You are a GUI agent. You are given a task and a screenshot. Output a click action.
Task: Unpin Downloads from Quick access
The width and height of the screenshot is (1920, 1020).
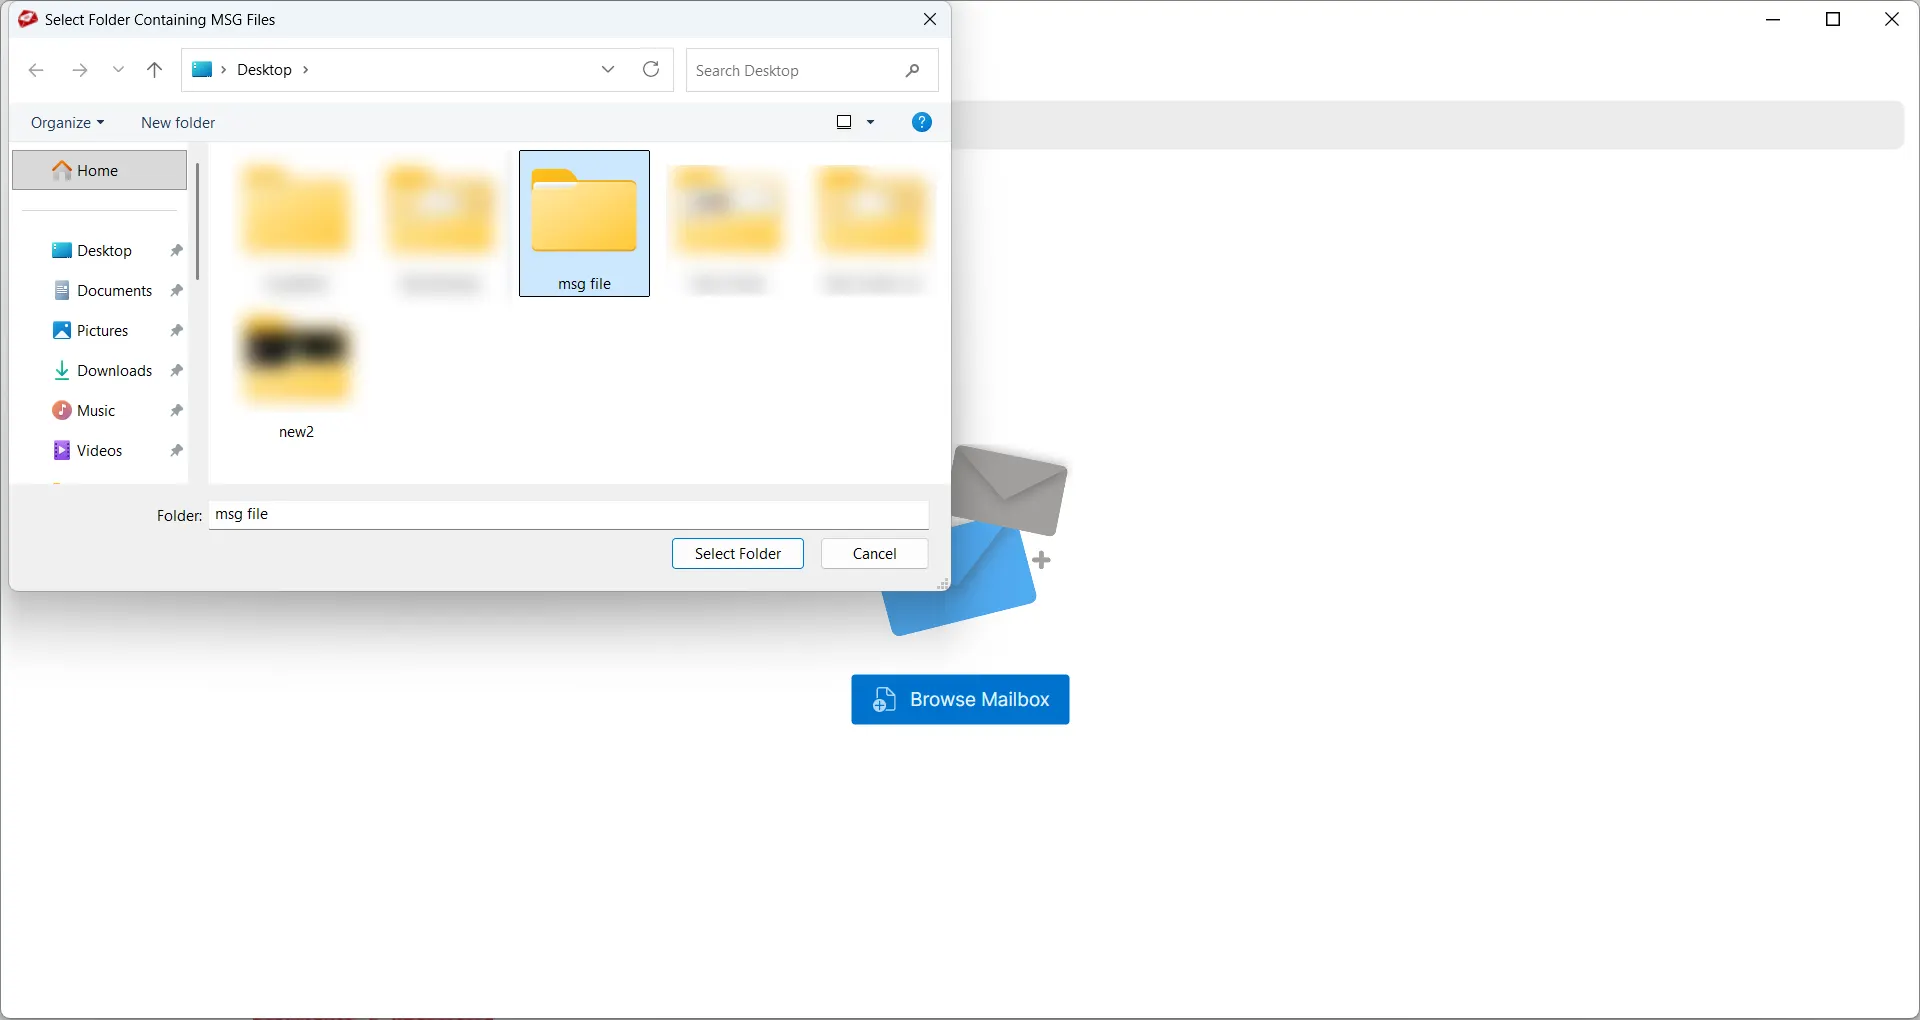tap(176, 370)
